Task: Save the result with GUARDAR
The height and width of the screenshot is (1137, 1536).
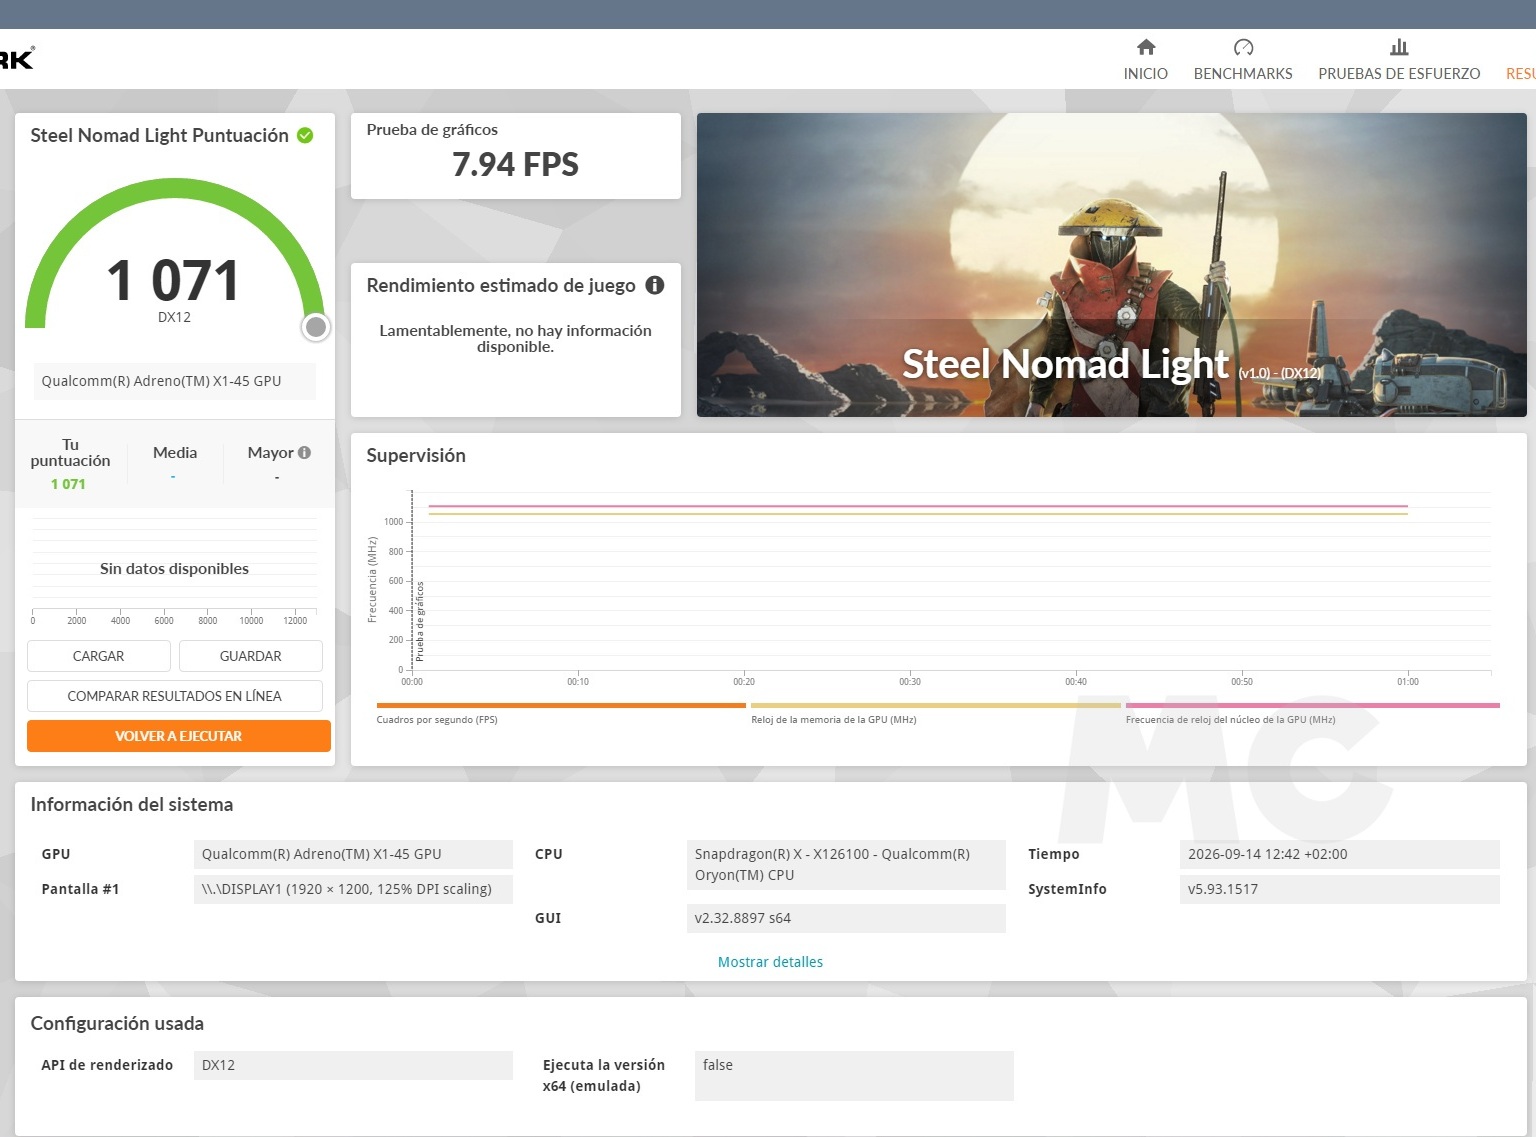Action: (x=251, y=656)
